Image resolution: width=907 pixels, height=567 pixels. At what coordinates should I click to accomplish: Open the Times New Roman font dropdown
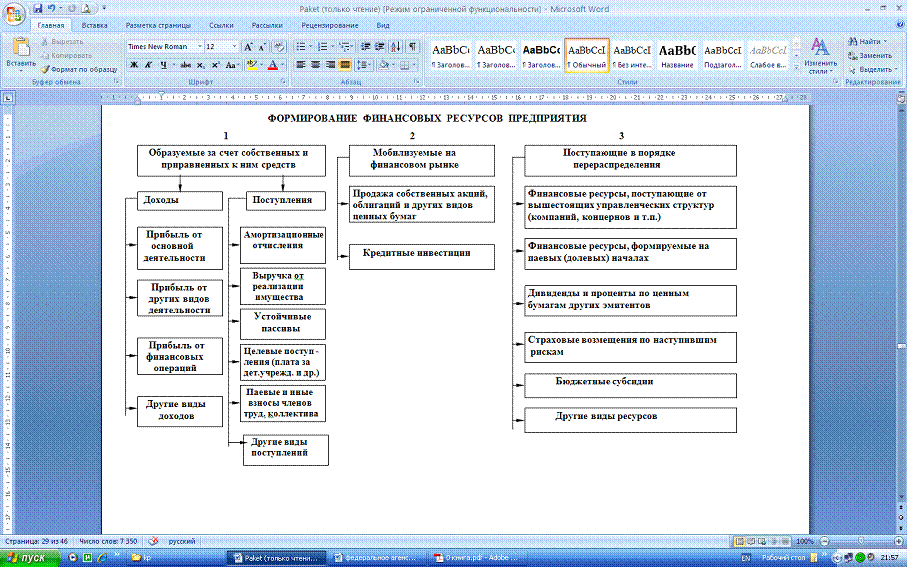(x=199, y=46)
